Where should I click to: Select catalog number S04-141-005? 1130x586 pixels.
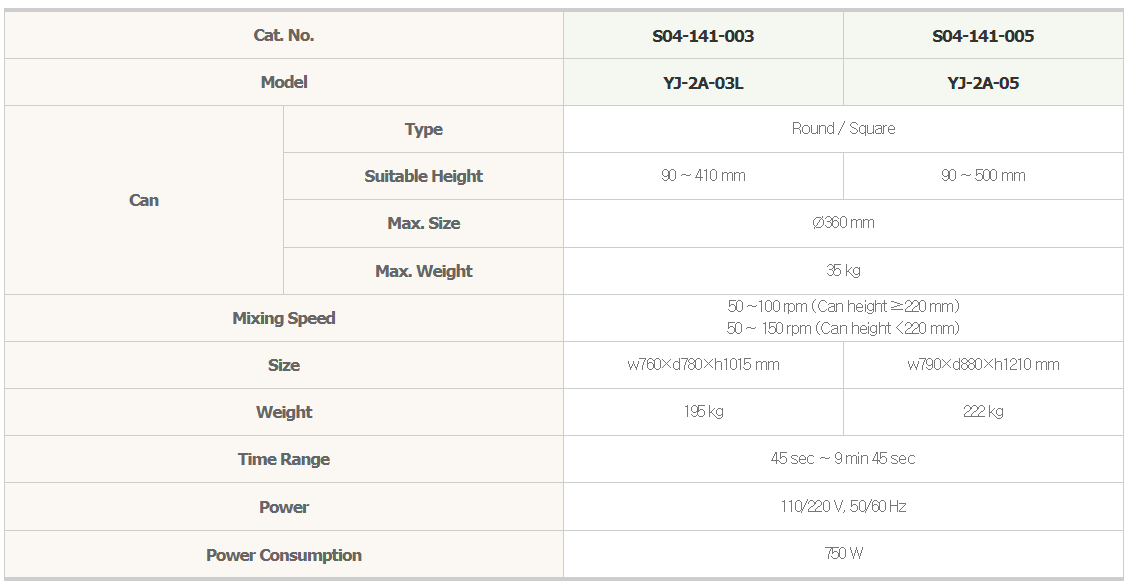(983, 36)
